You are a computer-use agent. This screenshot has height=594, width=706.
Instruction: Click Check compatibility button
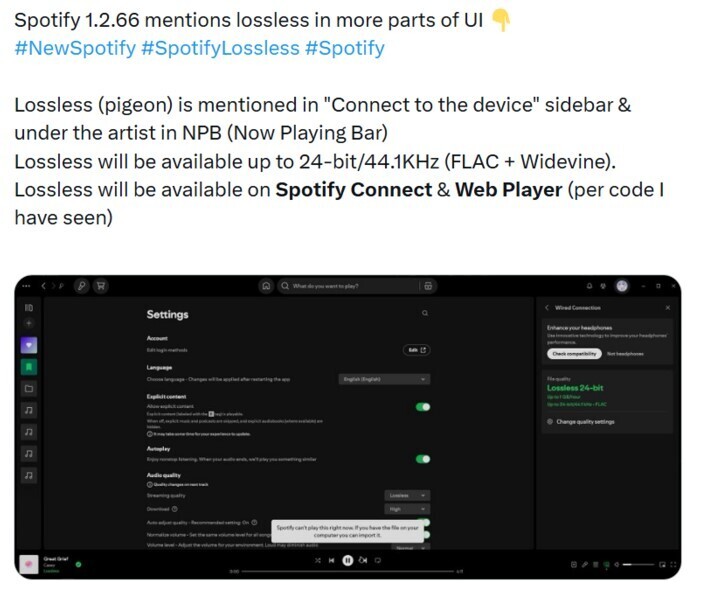point(574,354)
